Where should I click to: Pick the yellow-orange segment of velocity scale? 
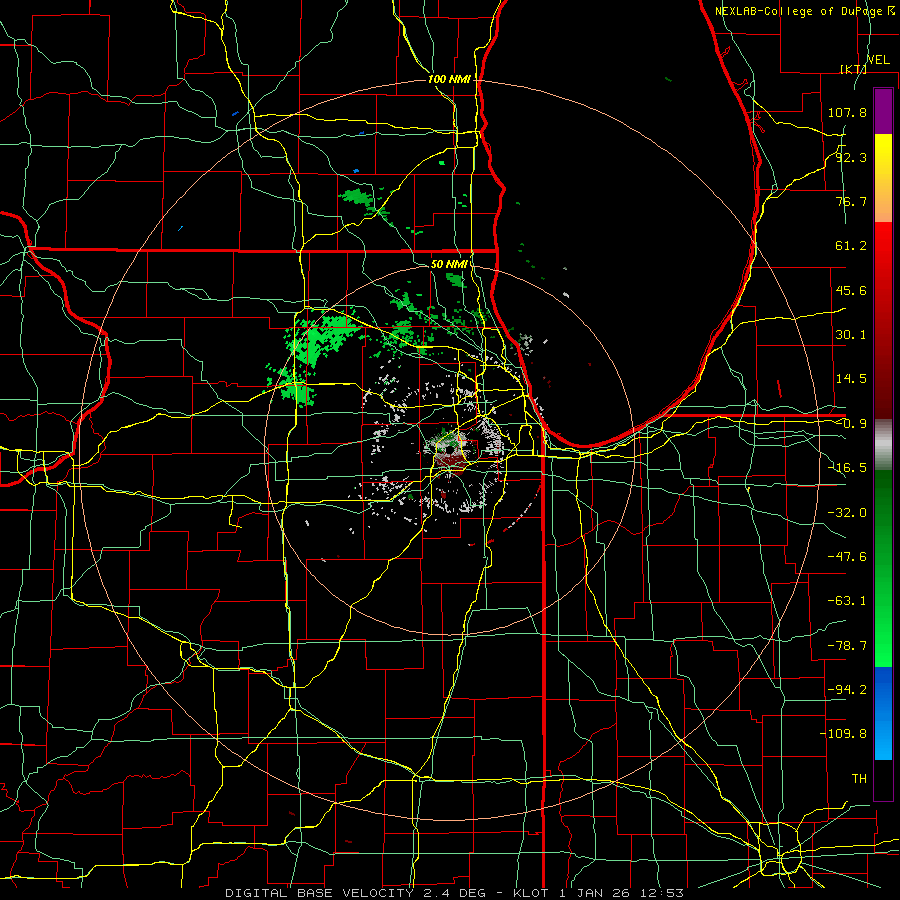pos(883,178)
